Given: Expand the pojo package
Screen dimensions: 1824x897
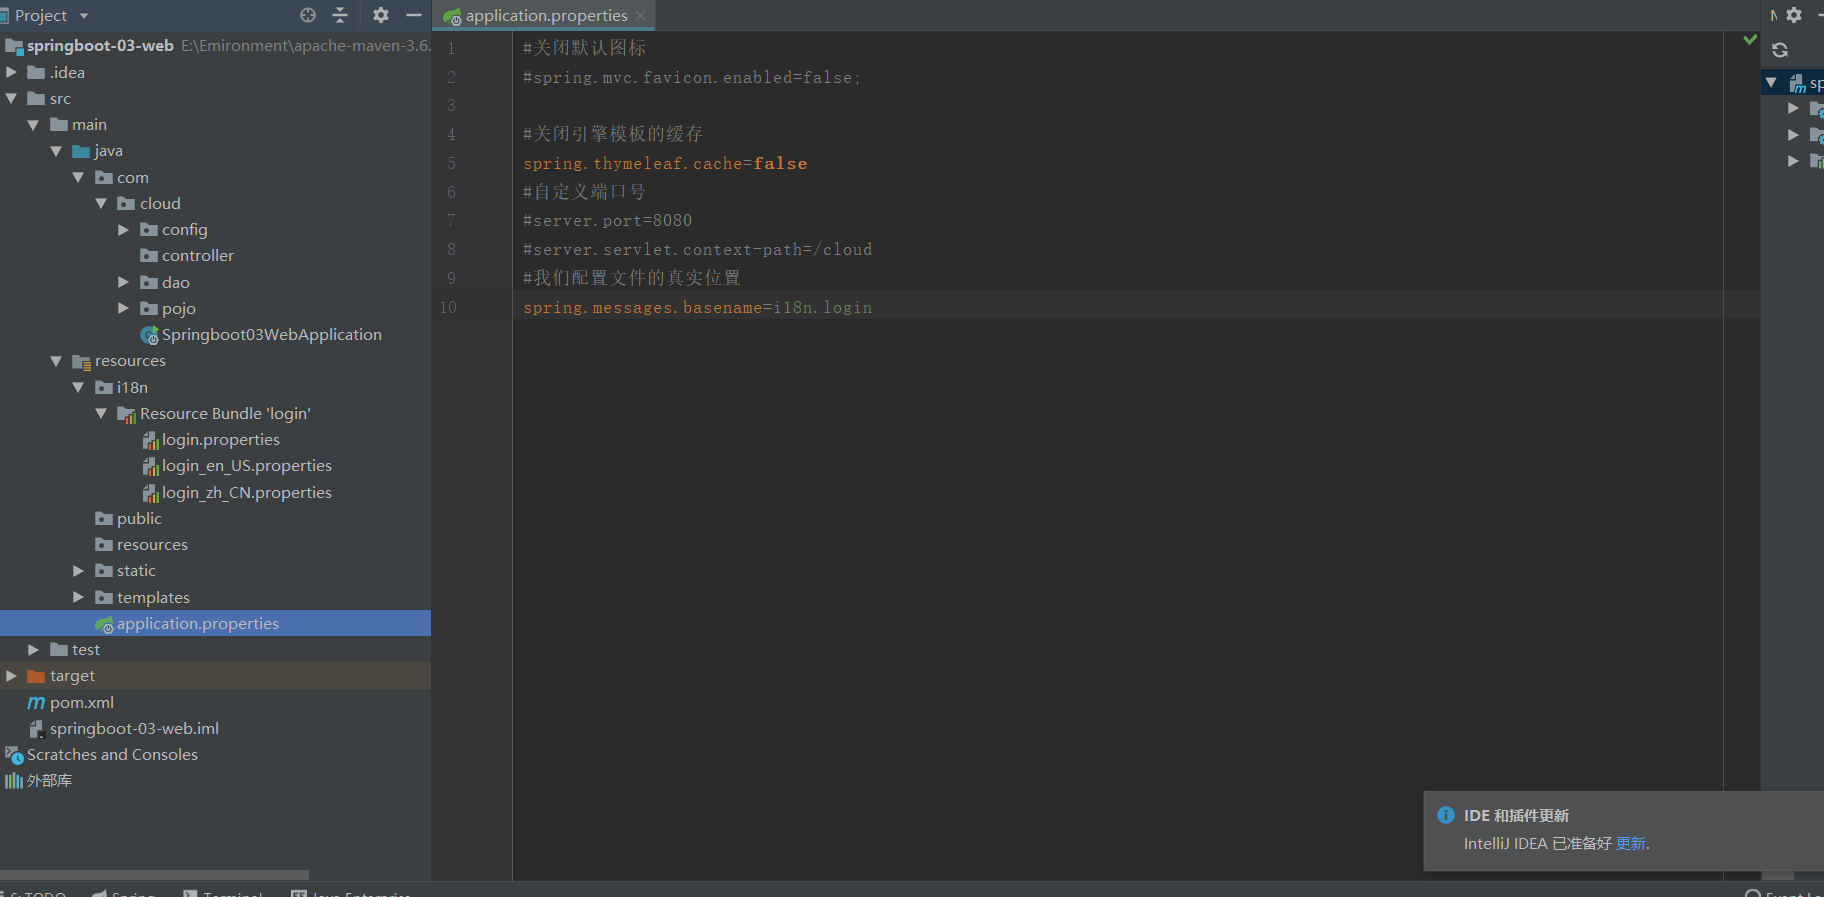Looking at the screenshot, I should click(x=123, y=308).
